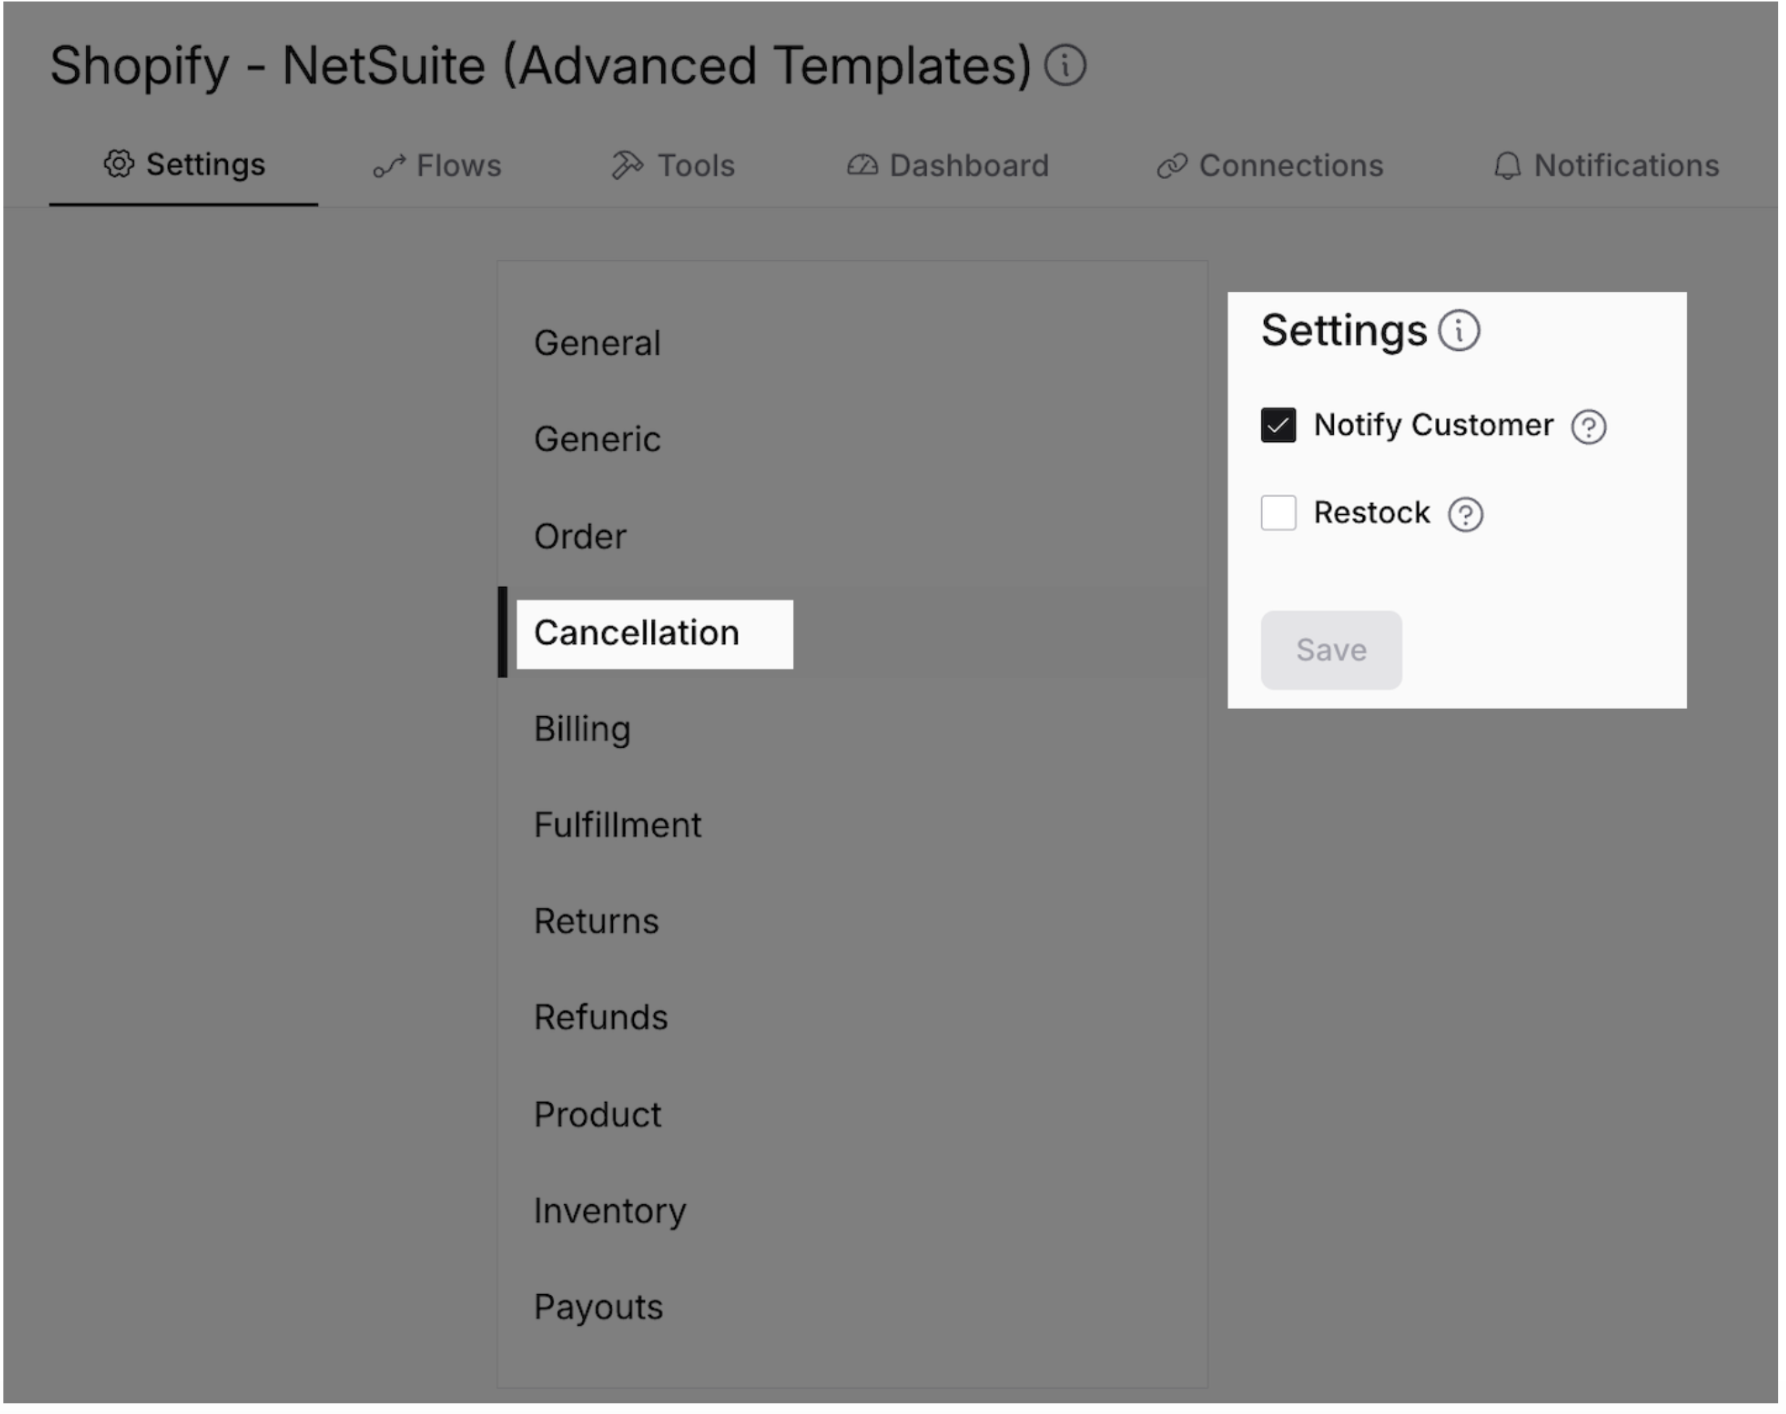Open the help icon for Restock
The height and width of the screenshot is (1414, 1786).
tap(1467, 515)
